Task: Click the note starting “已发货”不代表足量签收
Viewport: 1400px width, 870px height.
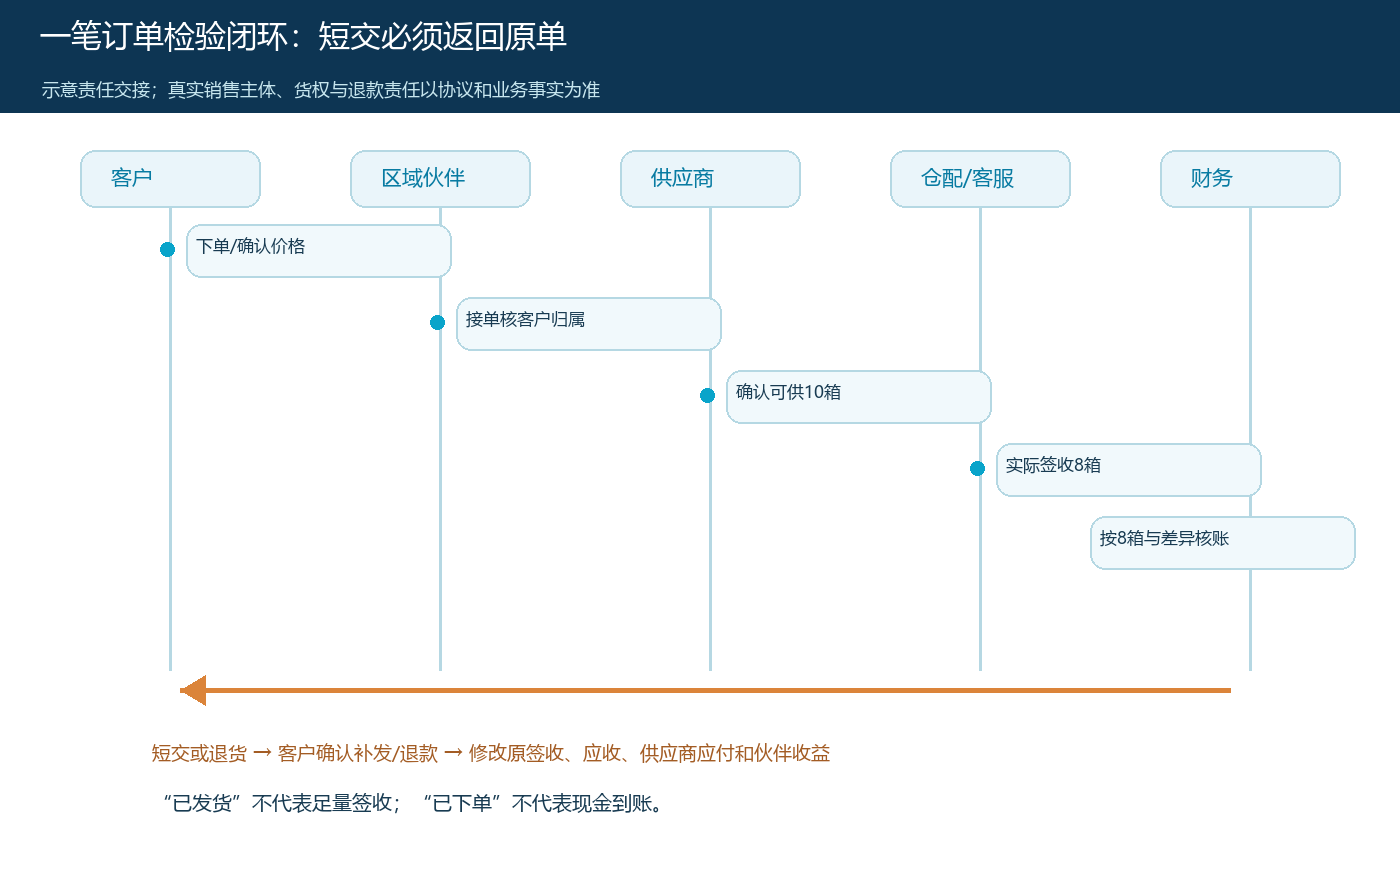Action: pos(414,803)
